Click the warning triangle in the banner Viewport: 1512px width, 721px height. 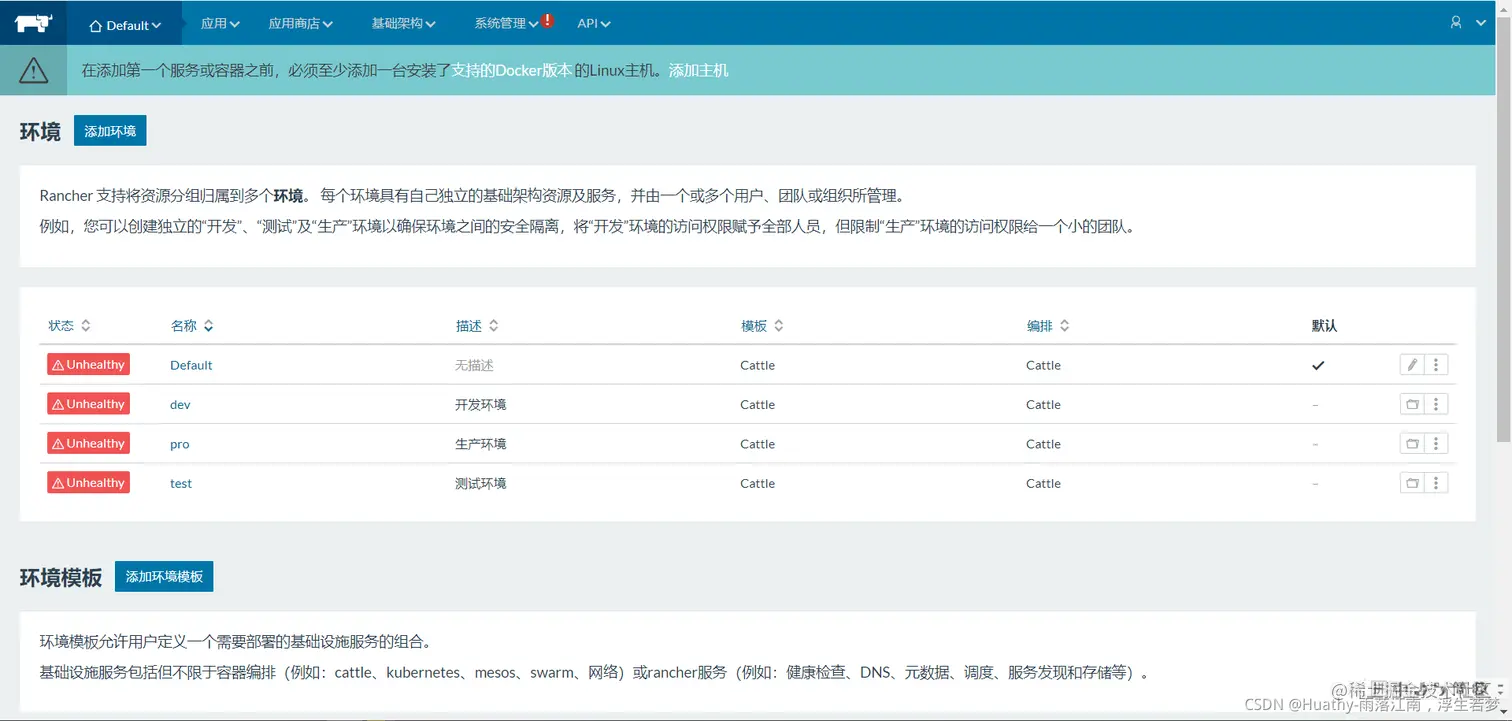[x=33, y=70]
